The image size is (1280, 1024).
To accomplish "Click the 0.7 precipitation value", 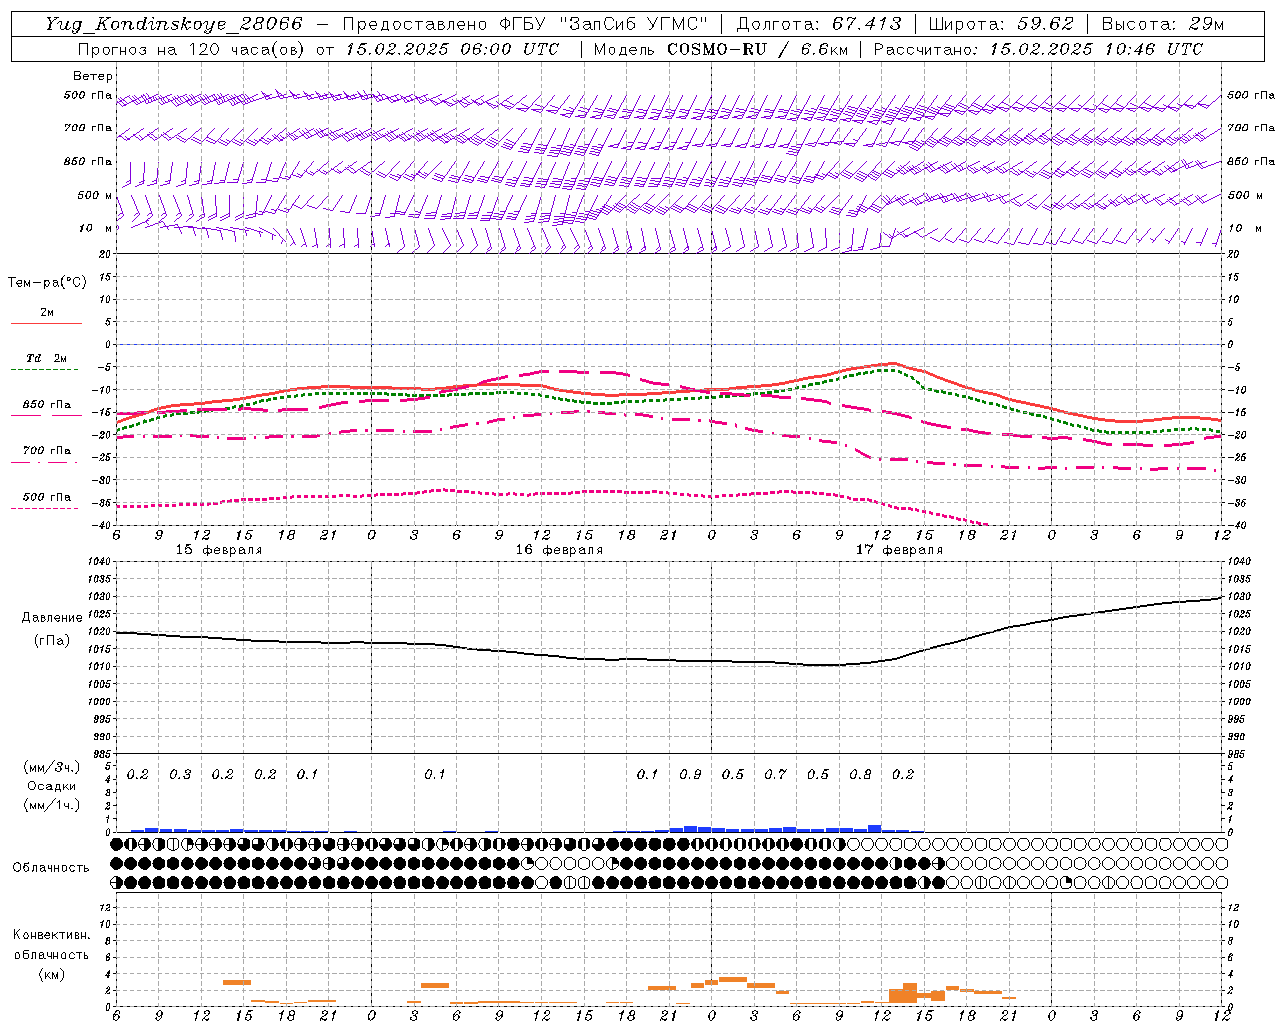I will tap(775, 774).
